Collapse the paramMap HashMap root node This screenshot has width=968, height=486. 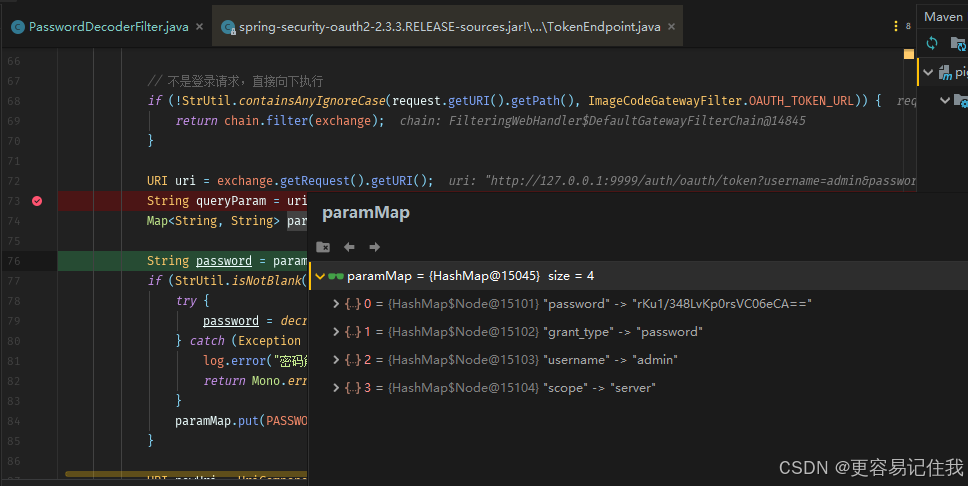(320, 276)
